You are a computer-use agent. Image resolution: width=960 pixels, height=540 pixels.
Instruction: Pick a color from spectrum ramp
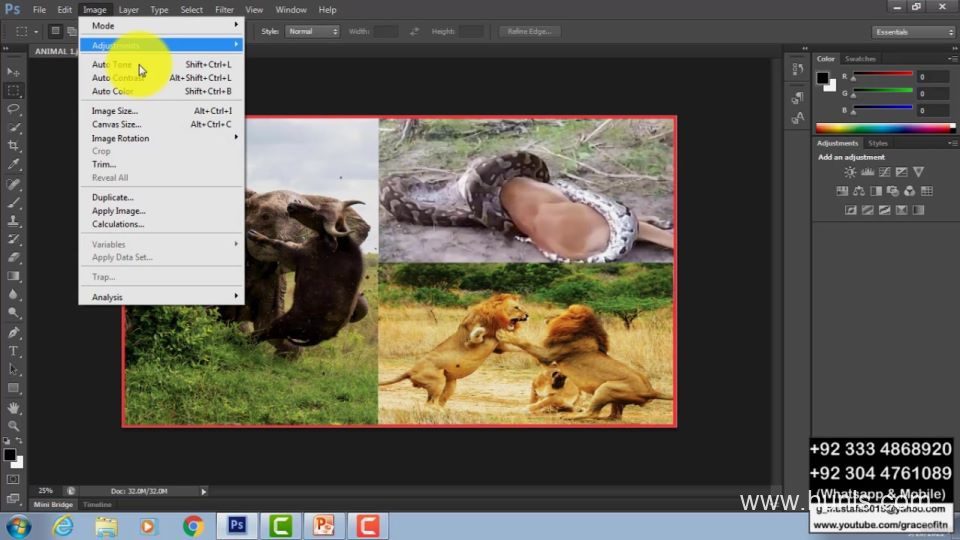coord(885,128)
